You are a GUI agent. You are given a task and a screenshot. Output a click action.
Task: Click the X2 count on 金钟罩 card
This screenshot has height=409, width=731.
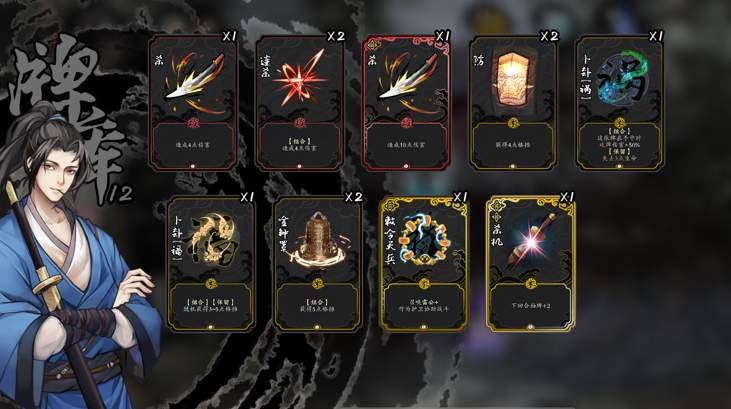[354, 197]
